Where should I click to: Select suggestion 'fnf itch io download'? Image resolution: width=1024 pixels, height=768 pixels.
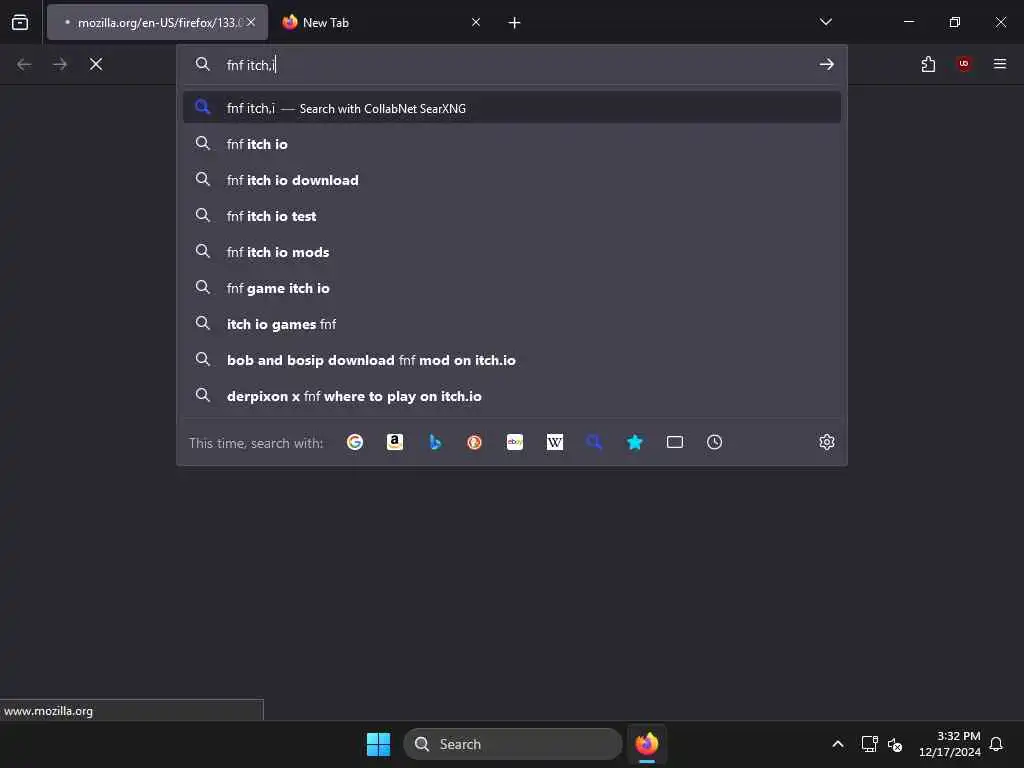coord(511,180)
